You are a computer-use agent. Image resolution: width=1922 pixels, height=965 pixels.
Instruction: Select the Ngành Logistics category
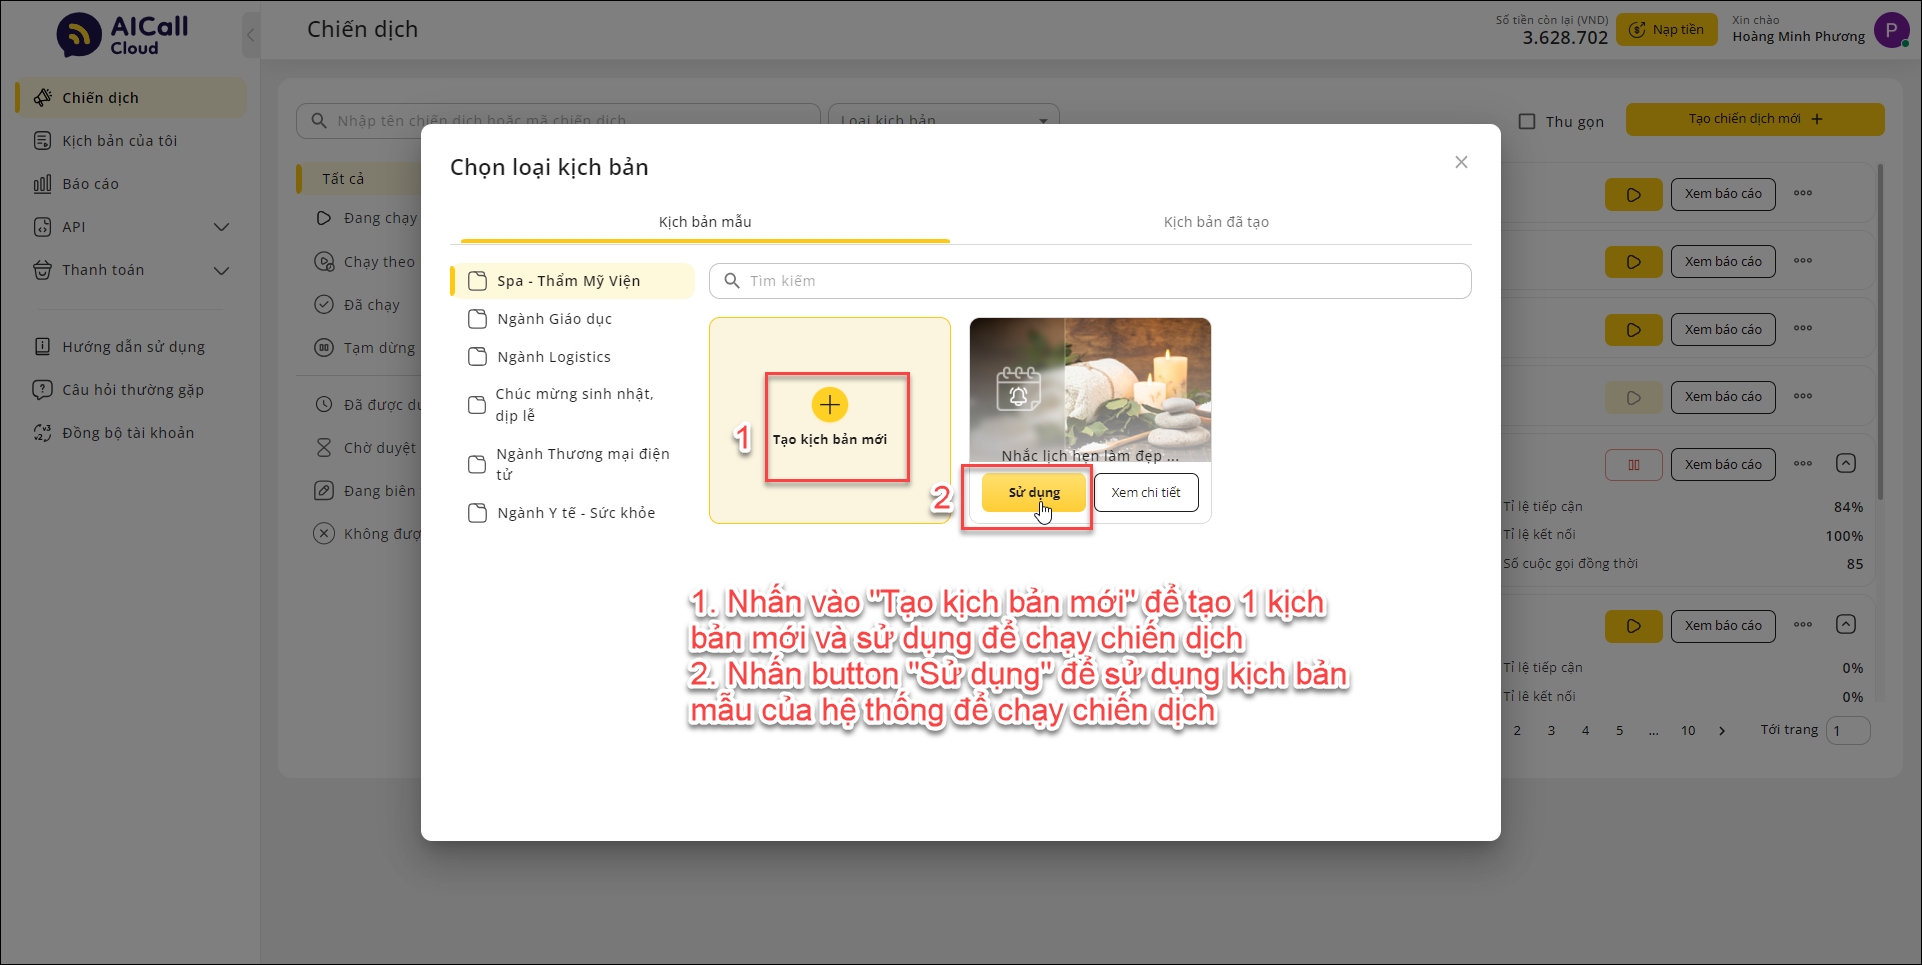pos(553,357)
